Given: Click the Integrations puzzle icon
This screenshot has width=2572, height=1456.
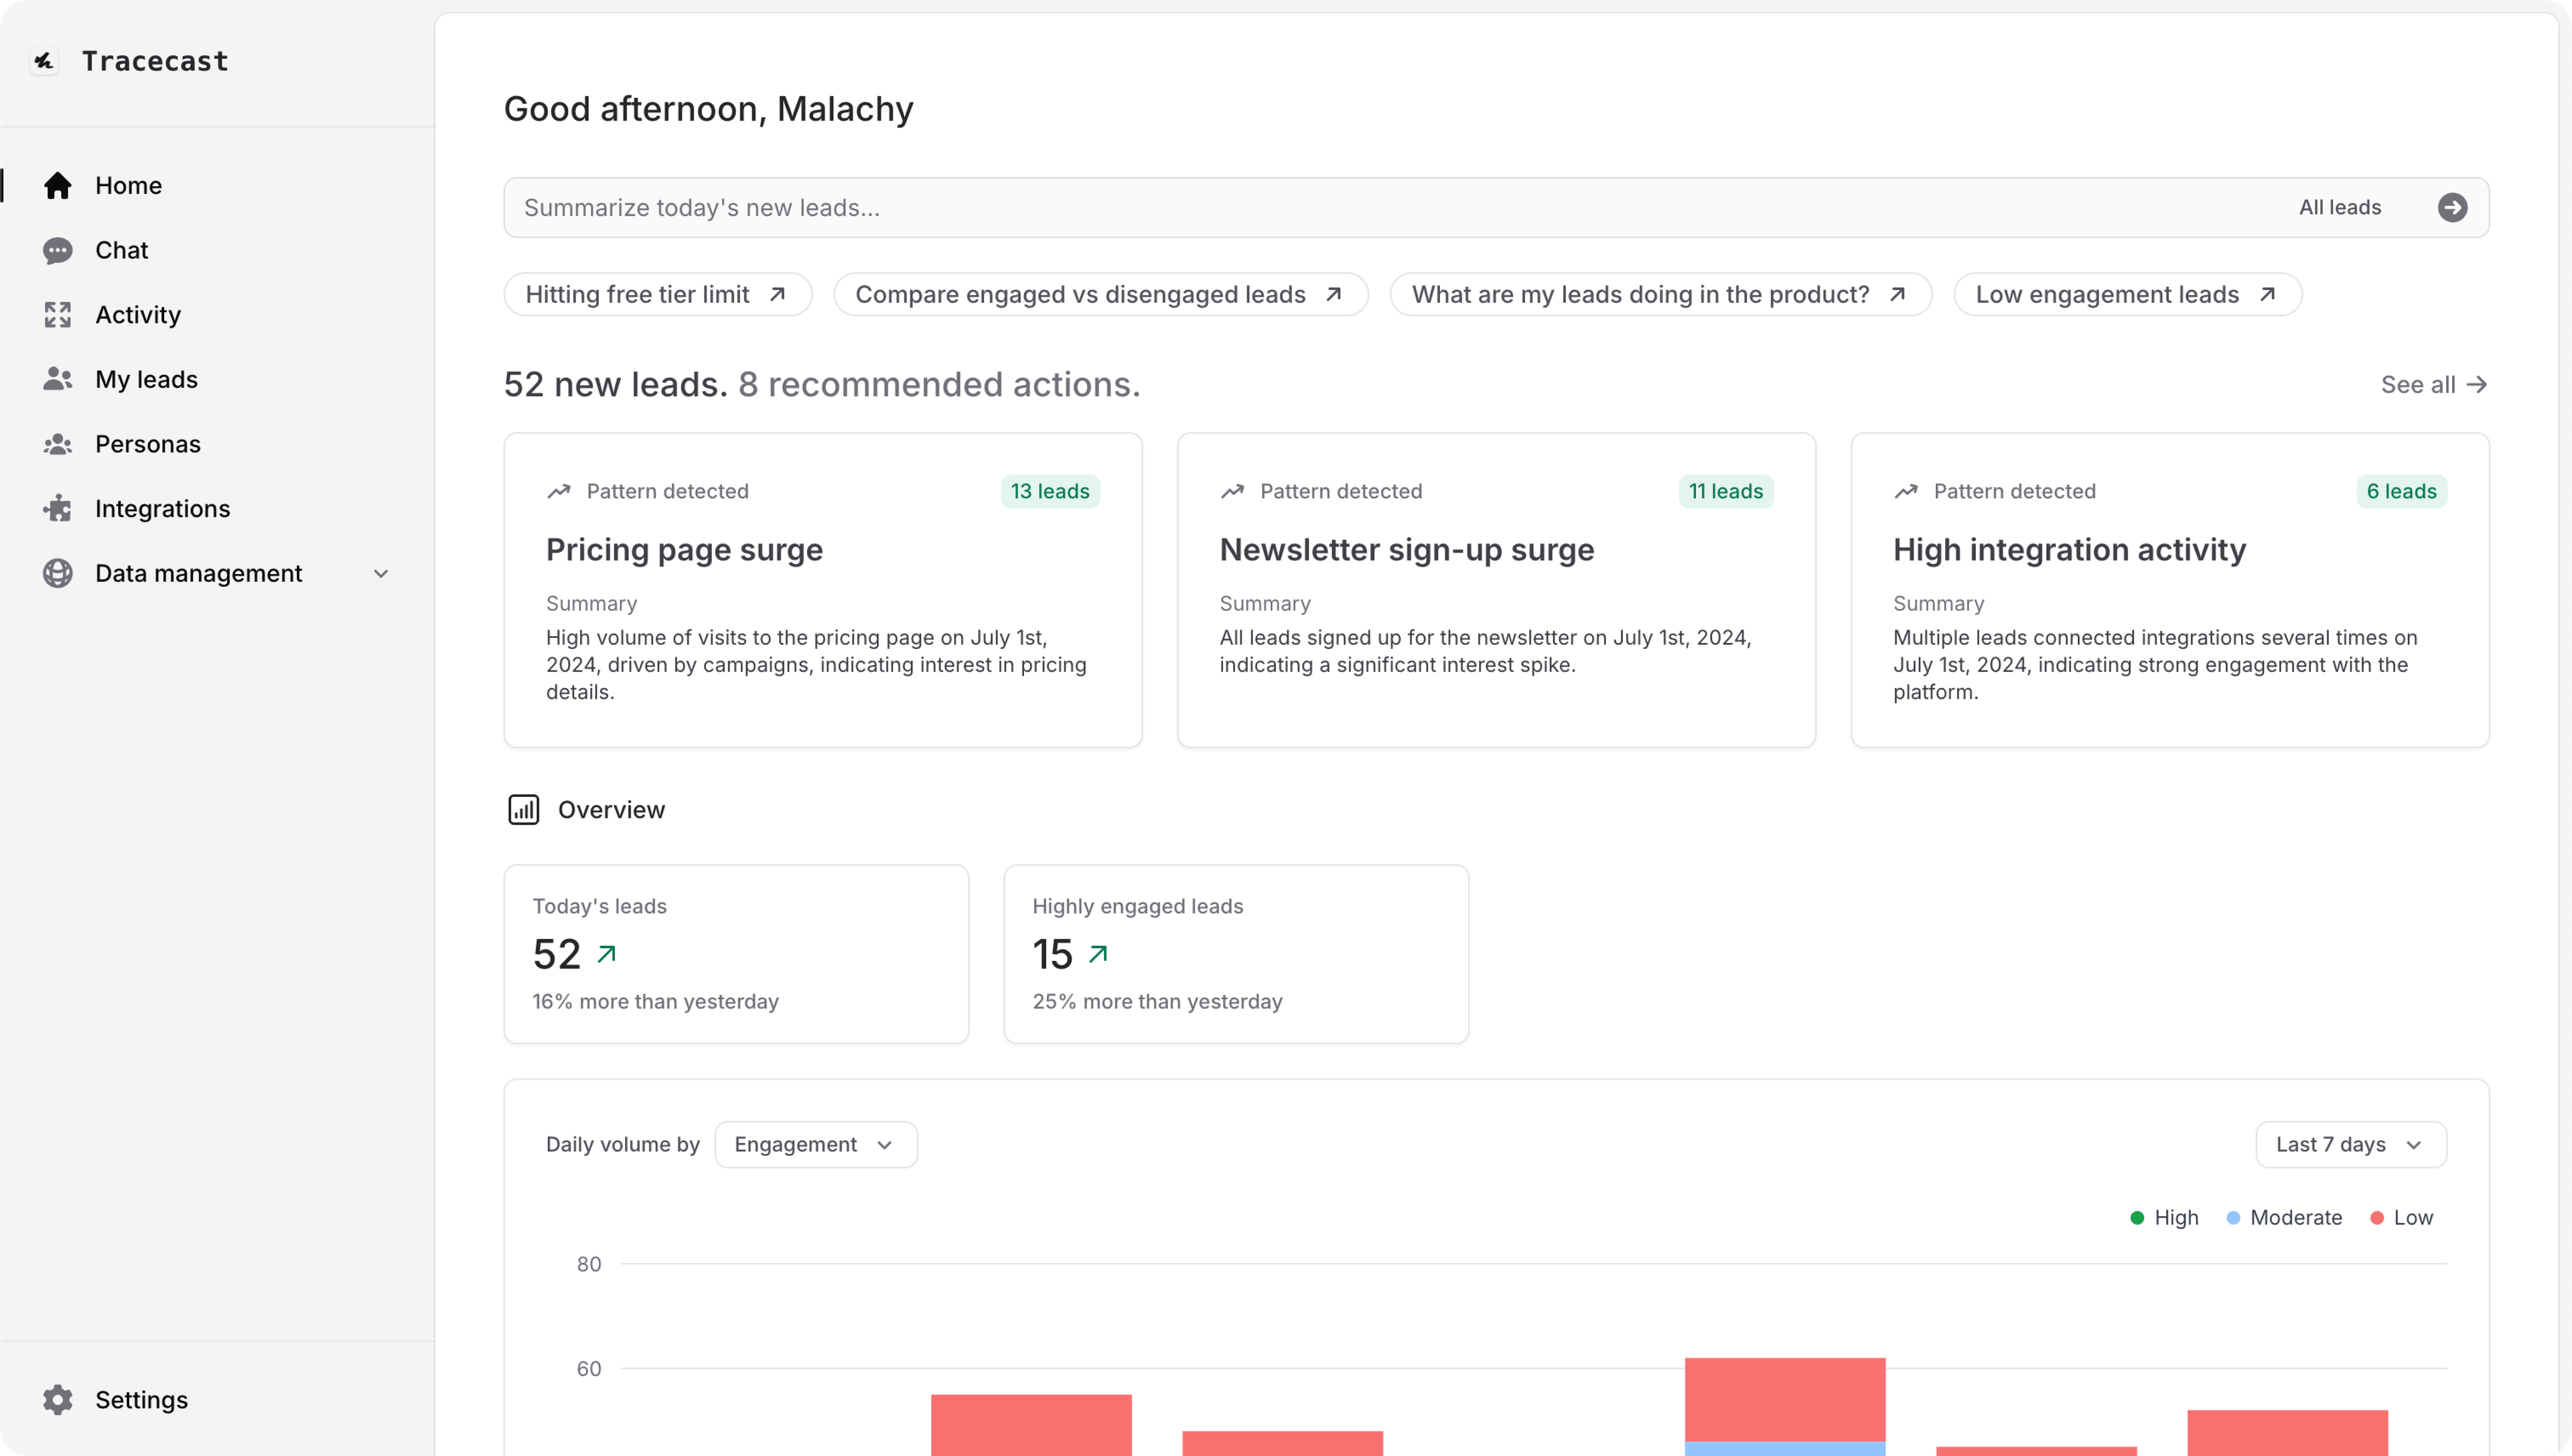Looking at the screenshot, I should pyautogui.click(x=58, y=509).
